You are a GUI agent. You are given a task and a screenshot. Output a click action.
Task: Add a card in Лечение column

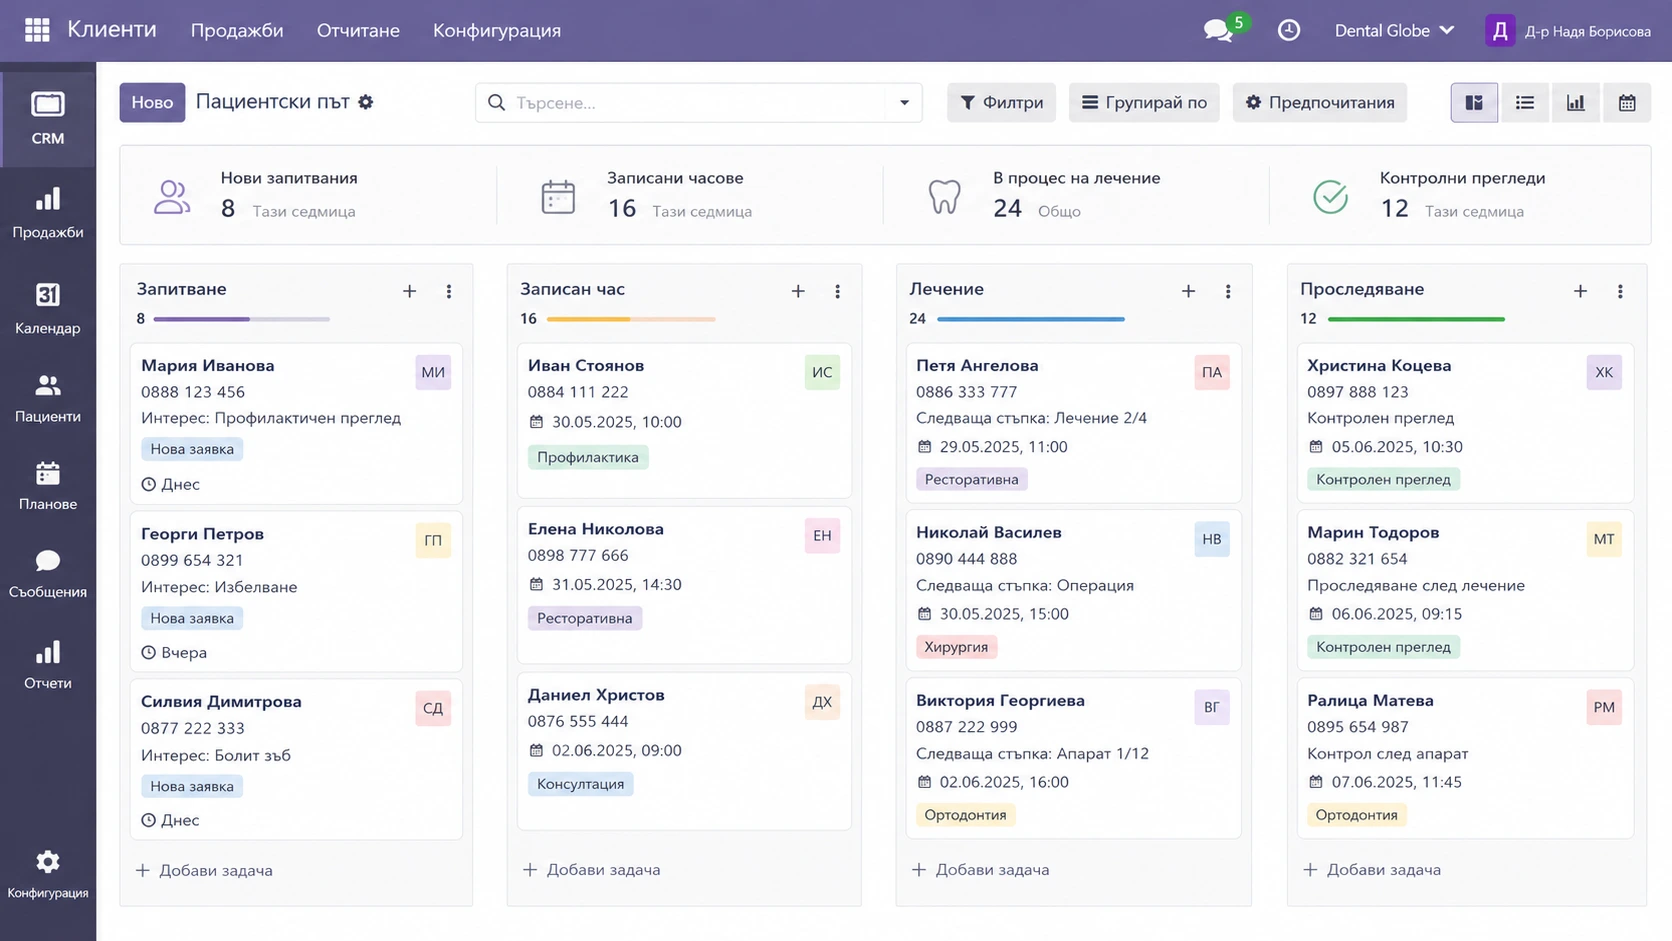[x=1188, y=291]
